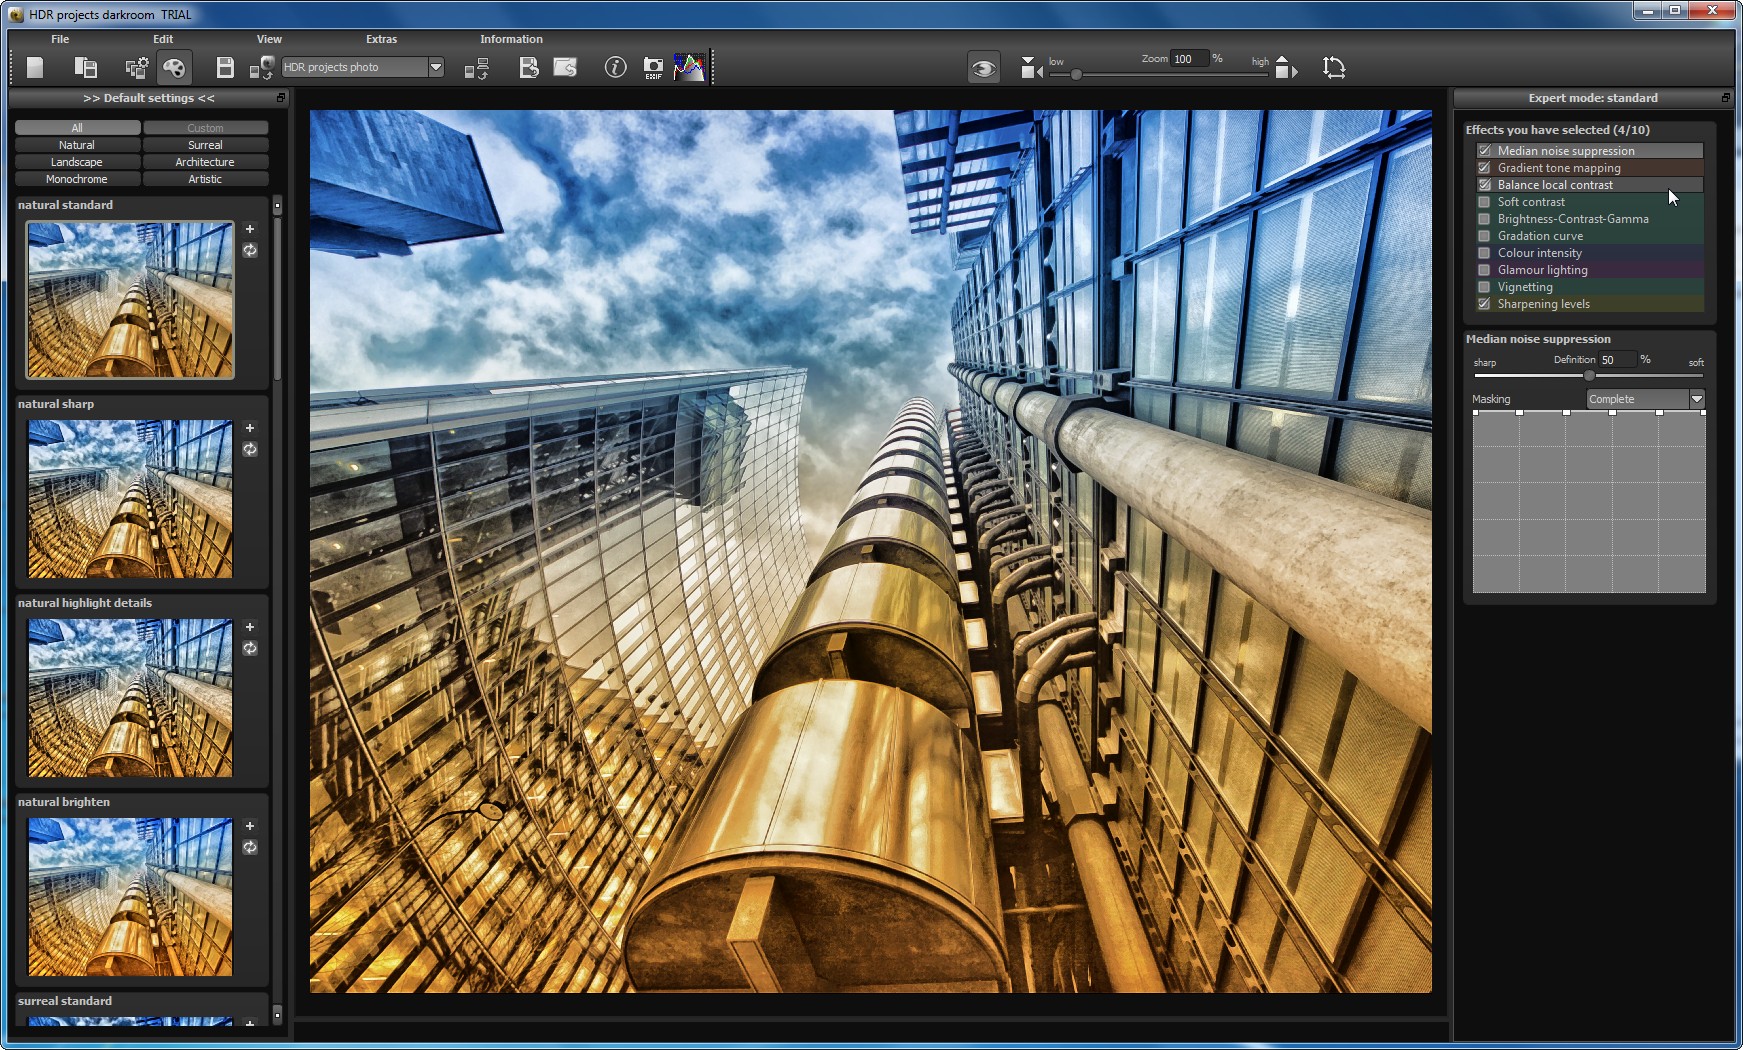Select the colour palette post-processing icon
Screen dimensions: 1743x1050
click(174, 67)
